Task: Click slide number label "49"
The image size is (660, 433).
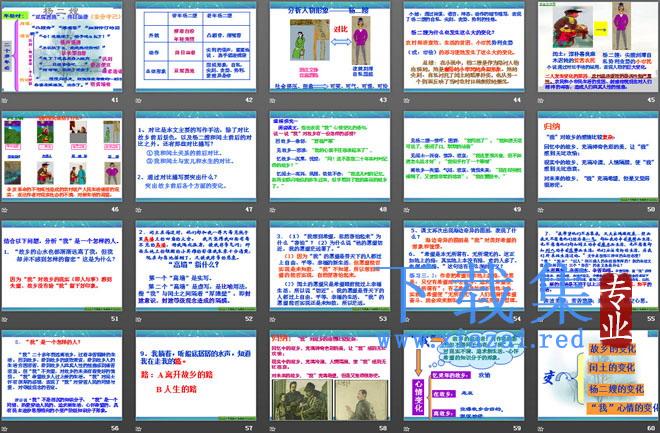Action: tap(517, 210)
